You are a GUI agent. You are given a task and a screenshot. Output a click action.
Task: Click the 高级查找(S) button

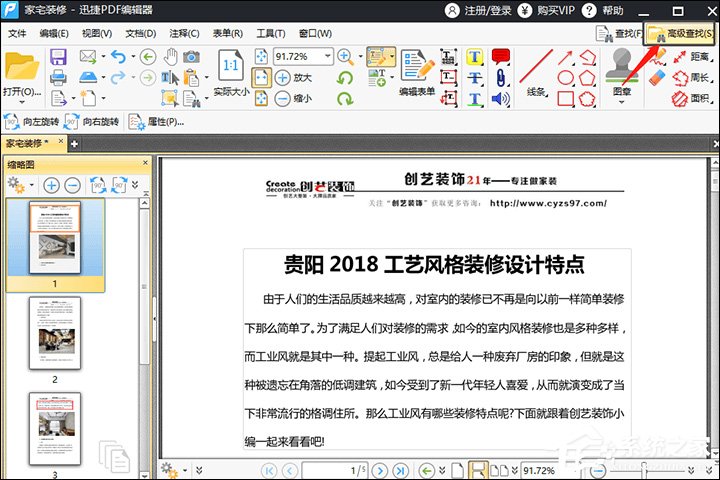(680, 34)
